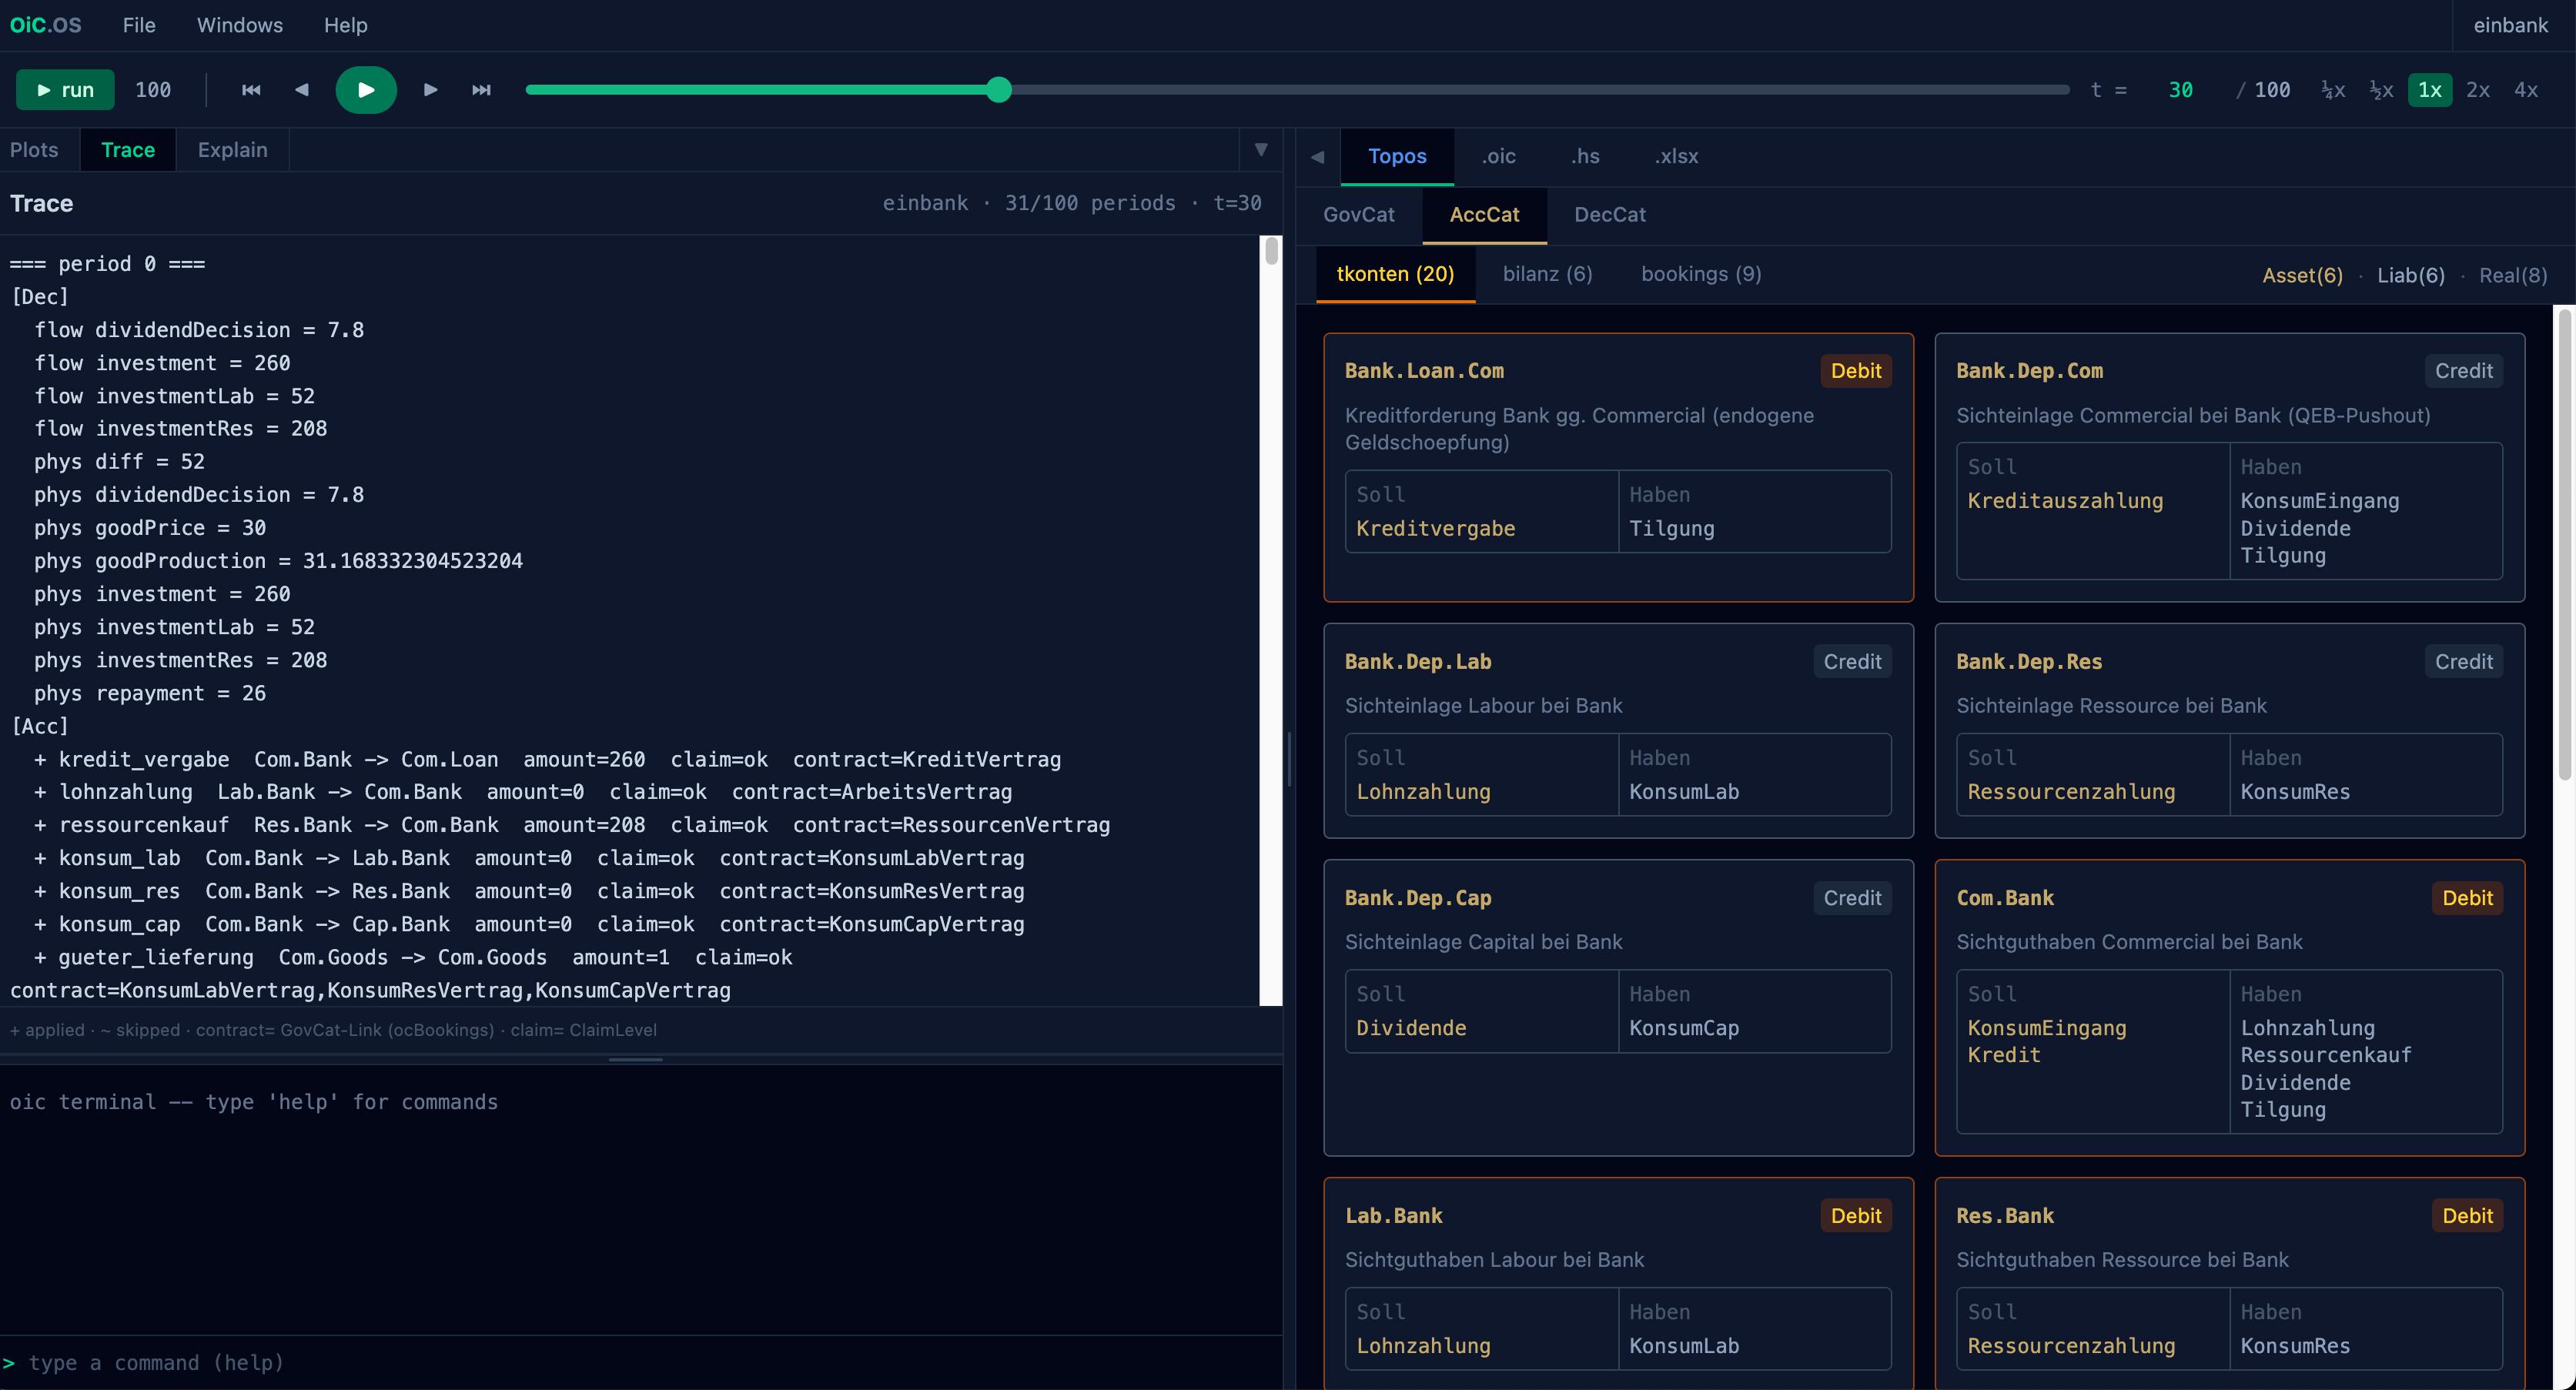This screenshot has width=2576, height=1390.
Task: Open the Bank.Loan.Com account card title
Action: (1424, 371)
